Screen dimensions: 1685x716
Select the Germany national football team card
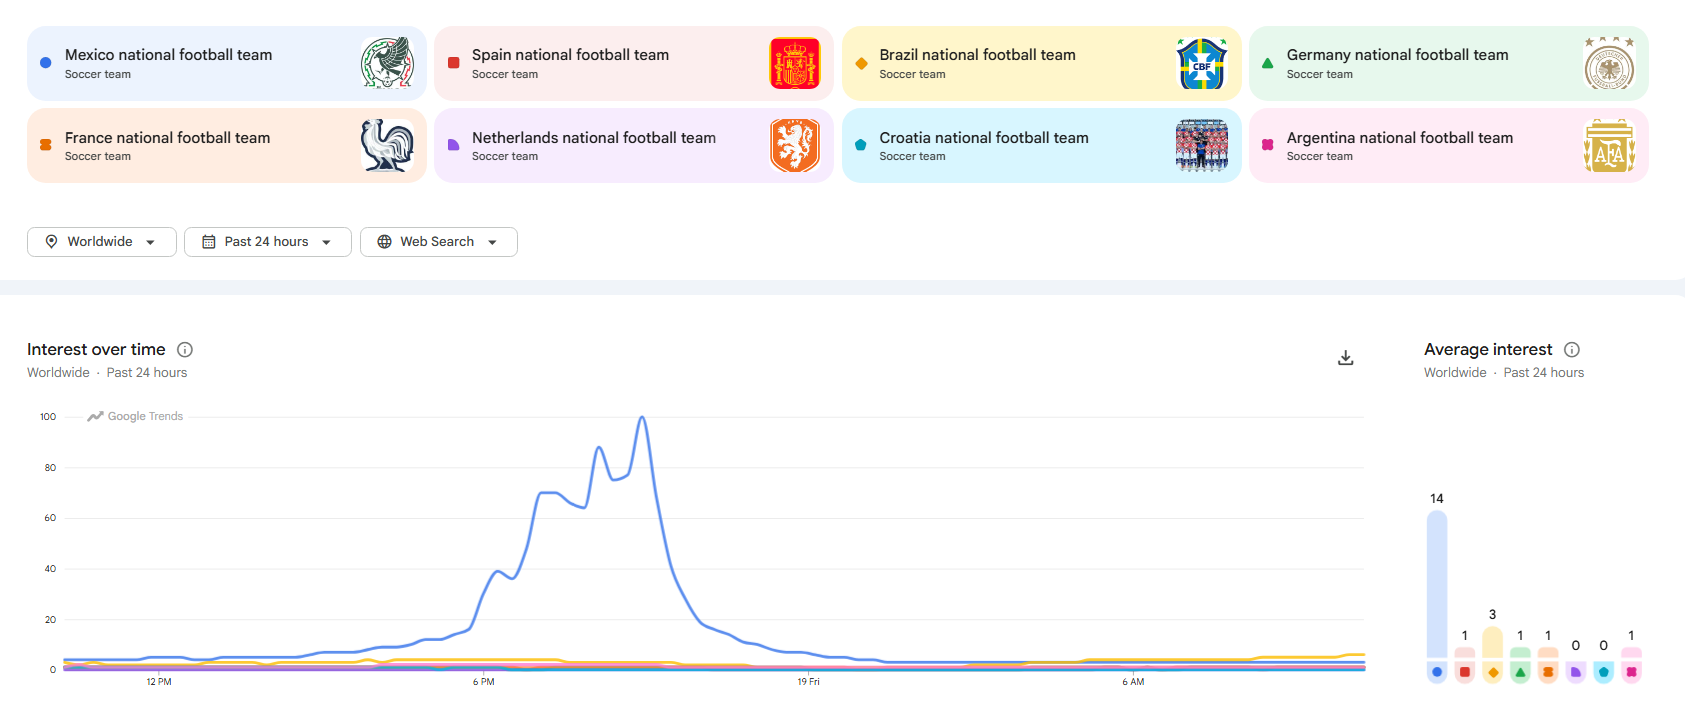tap(1448, 63)
